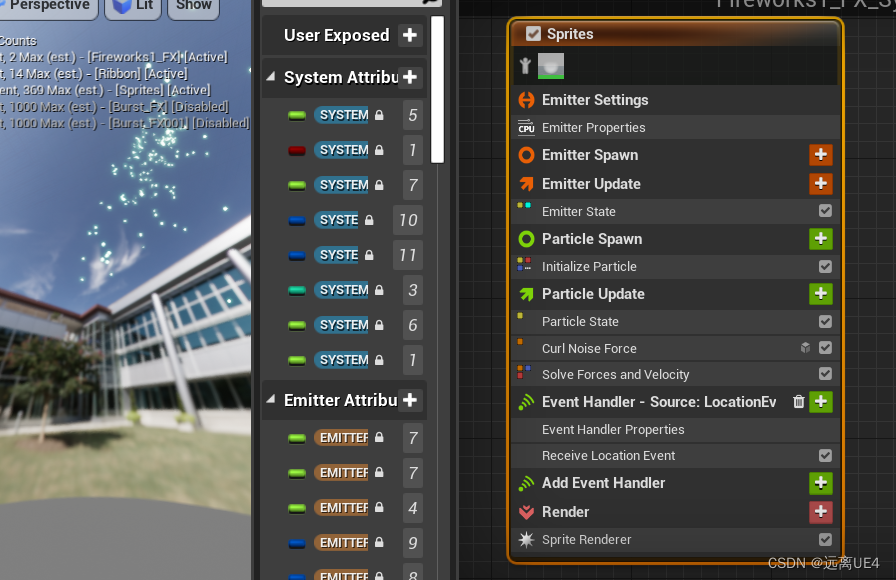The image size is (896, 580).
Task: Select the Emitter Spawn stage
Action: (x=590, y=155)
